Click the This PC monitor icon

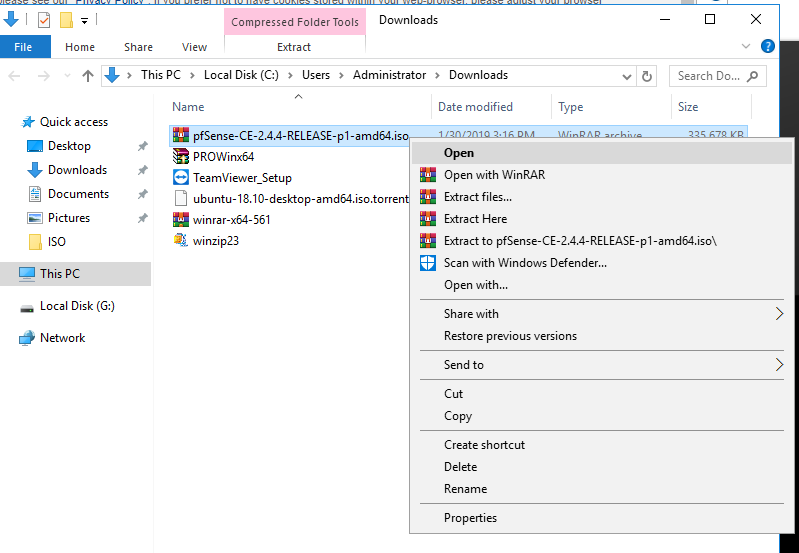27,274
